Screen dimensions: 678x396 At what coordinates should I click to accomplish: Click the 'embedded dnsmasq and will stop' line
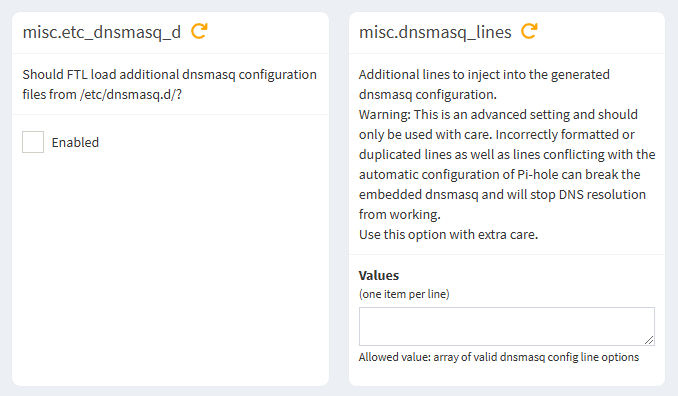(502, 194)
